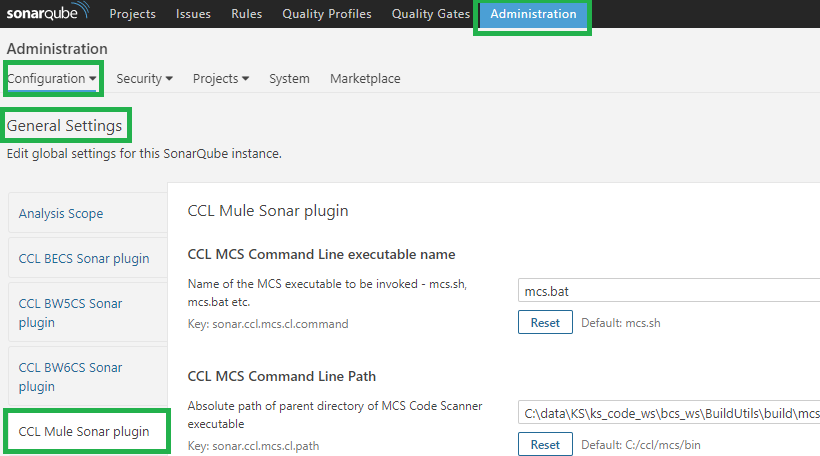The width and height of the screenshot is (820, 456).
Task: Expand the Security dropdown
Action: point(144,78)
